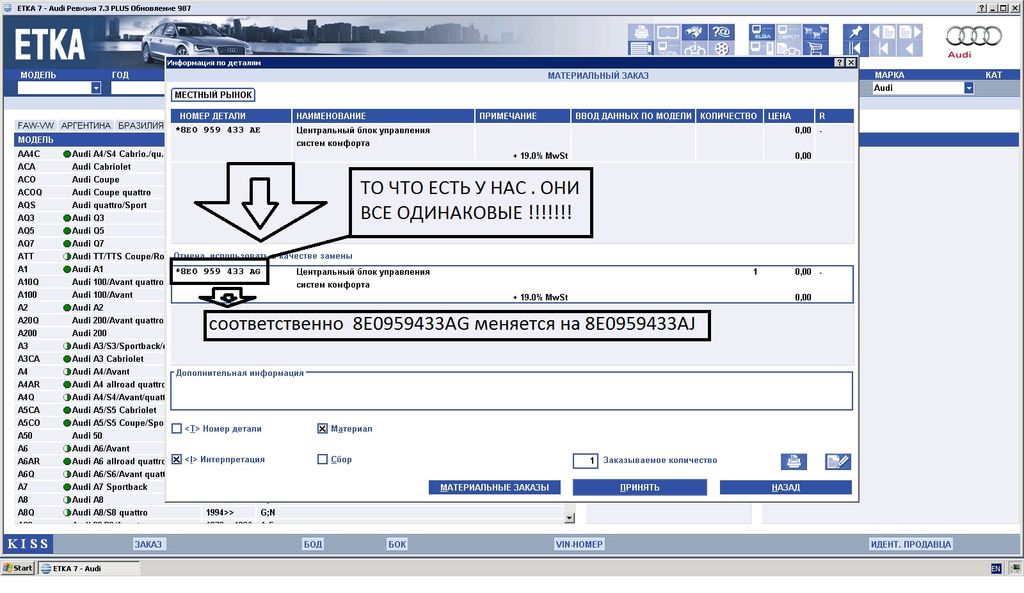Select Audi Q3 in the model list
Screen dimensions: 1024x593
tap(89, 218)
